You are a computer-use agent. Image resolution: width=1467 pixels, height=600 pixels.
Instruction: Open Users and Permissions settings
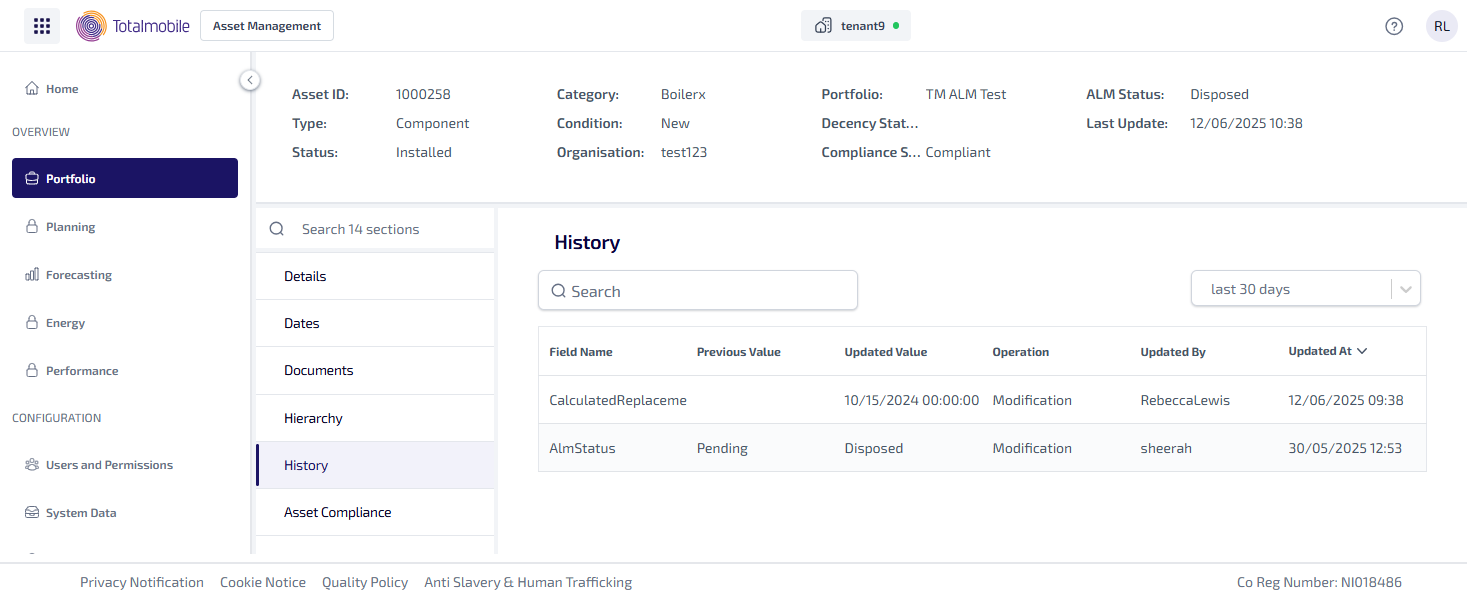[109, 465]
